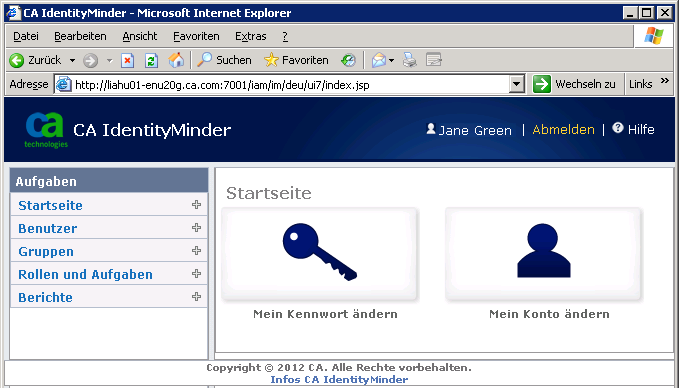Viewport: 684px width, 388px height.
Task: Open the Bearbeiten menu
Action: [80, 36]
